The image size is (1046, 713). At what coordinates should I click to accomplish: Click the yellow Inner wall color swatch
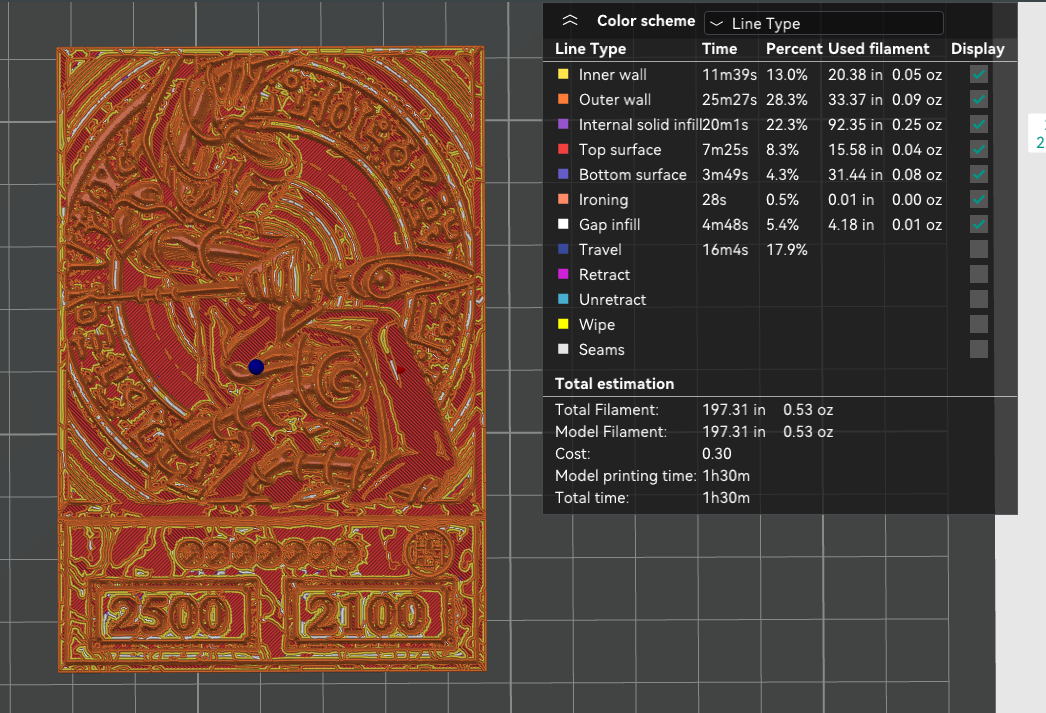tap(563, 74)
